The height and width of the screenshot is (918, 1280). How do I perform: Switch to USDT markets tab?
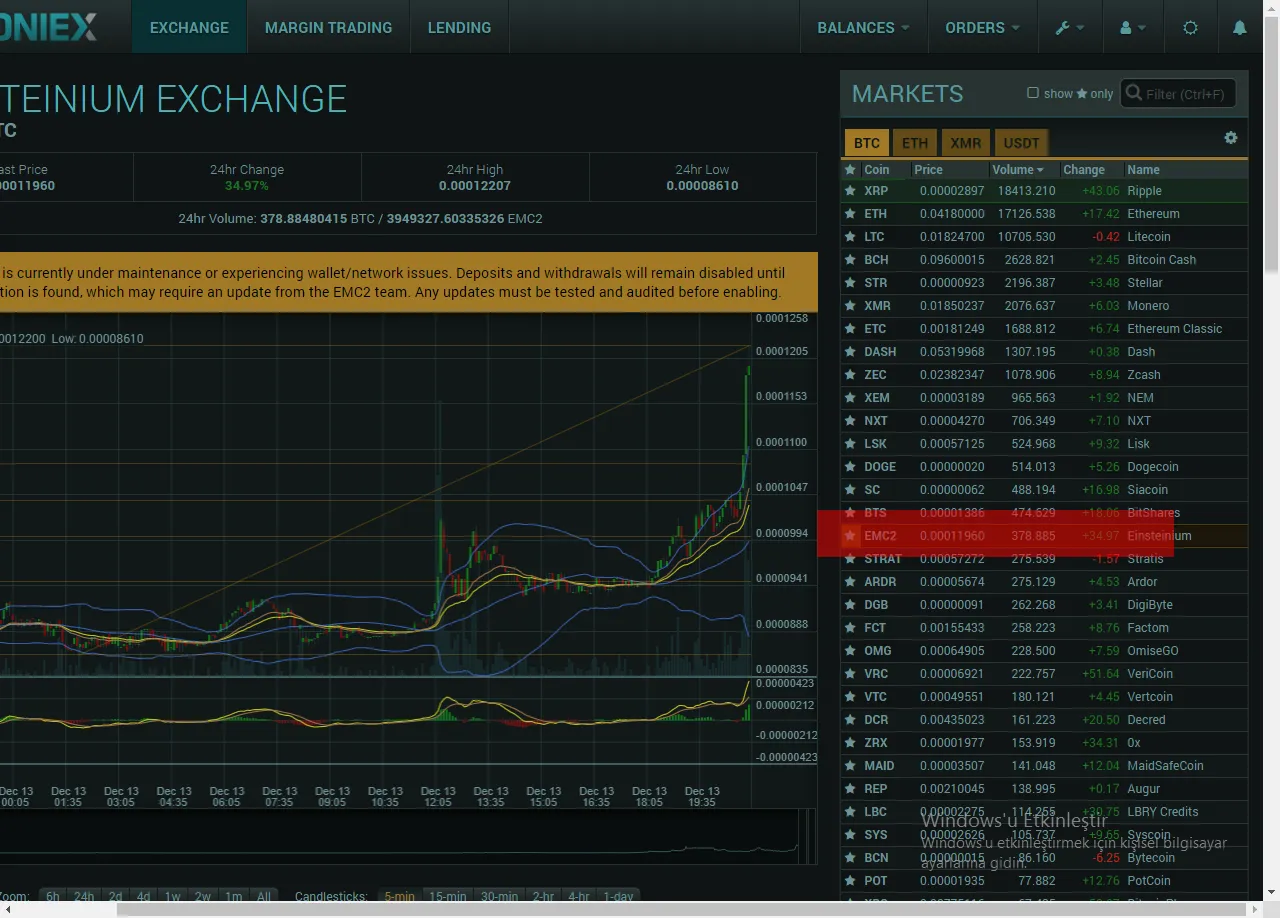pyautogui.click(x=1021, y=143)
